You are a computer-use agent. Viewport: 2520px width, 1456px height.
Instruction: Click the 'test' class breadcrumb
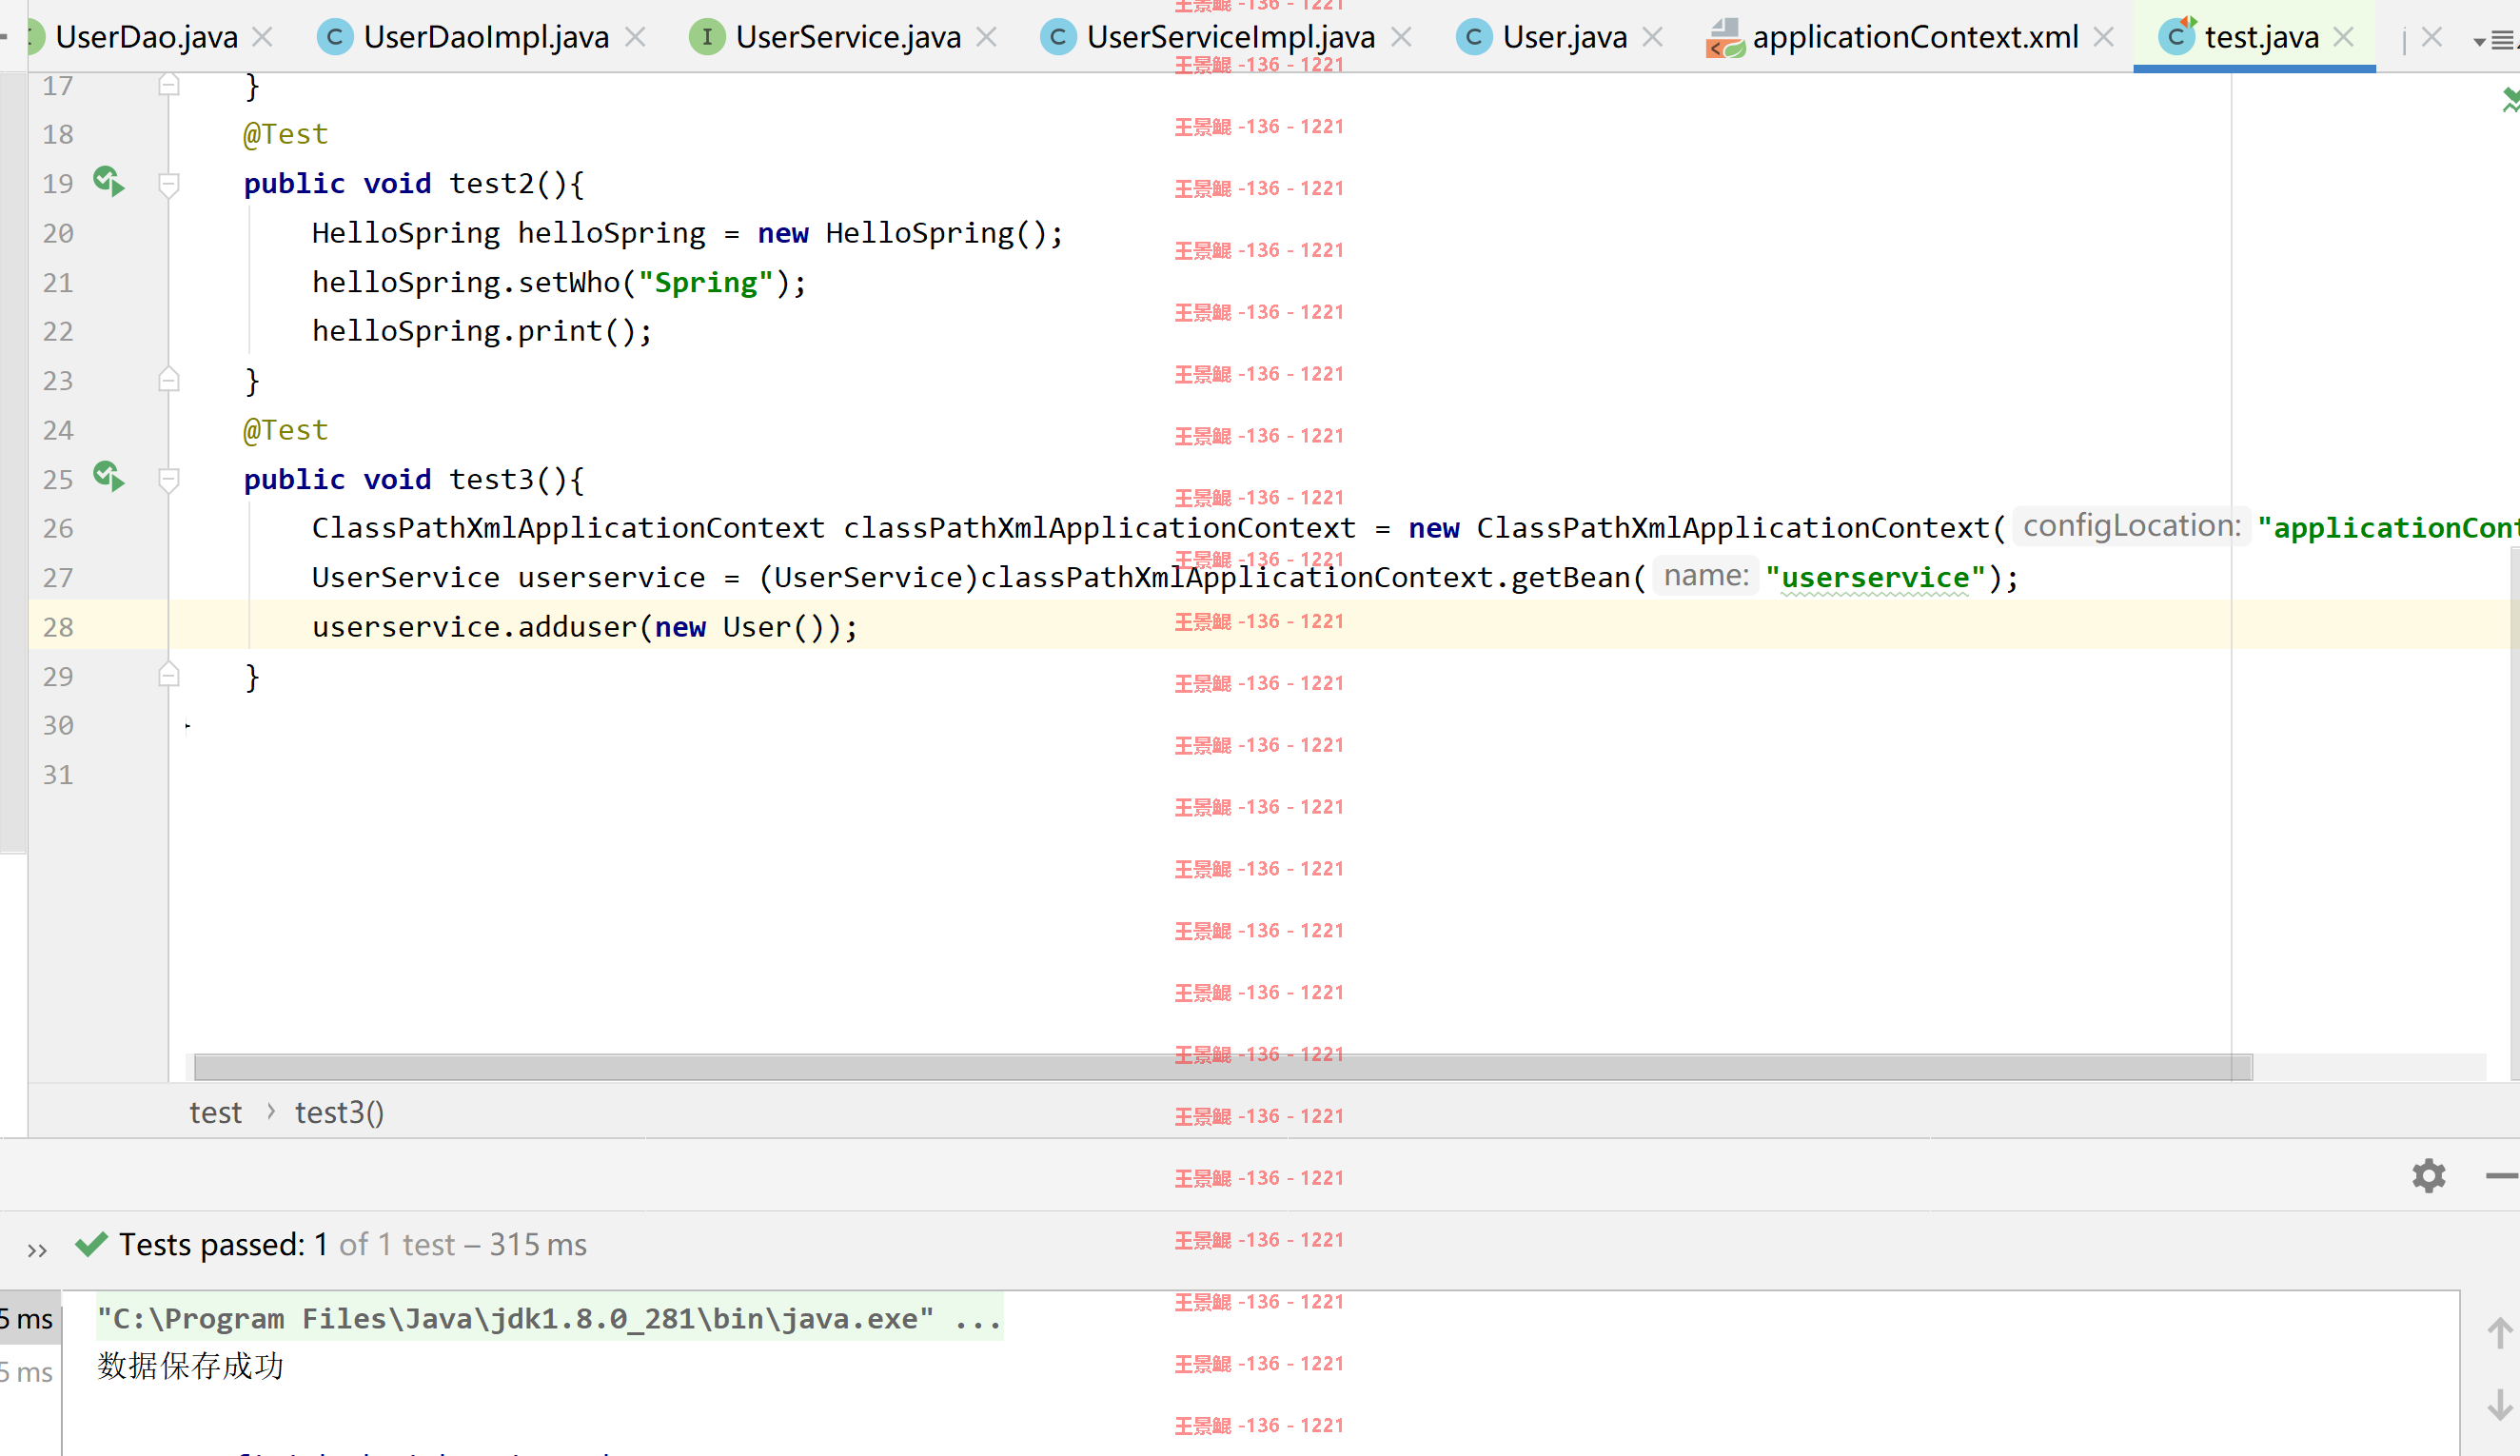coord(215,1112)
